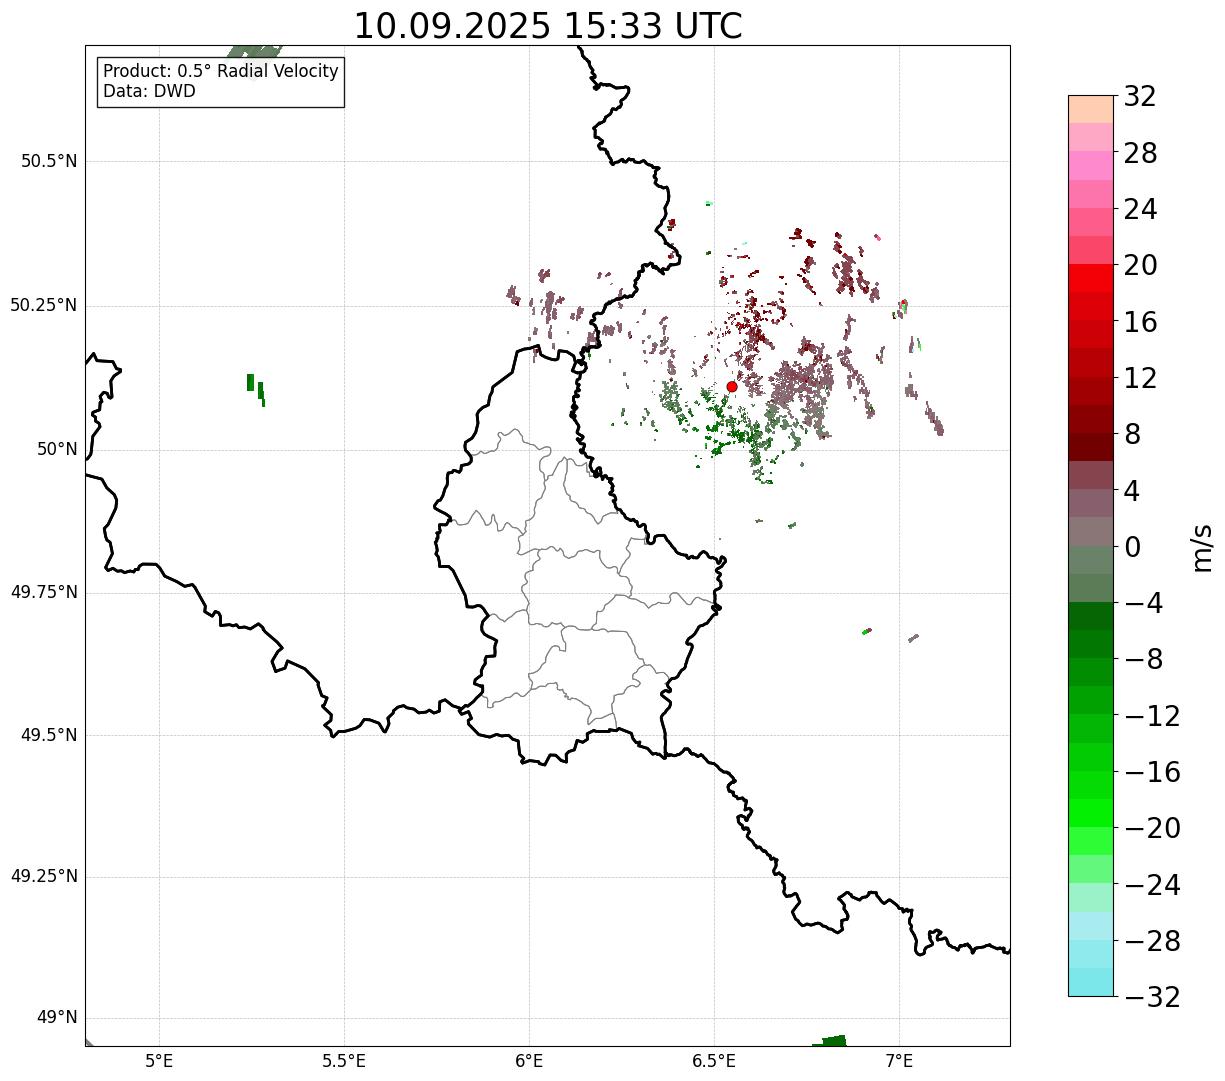This screenshot has height=1081, width=1225.
Task: Click the 49.25°N latitude label
Action: pos(43,876)
